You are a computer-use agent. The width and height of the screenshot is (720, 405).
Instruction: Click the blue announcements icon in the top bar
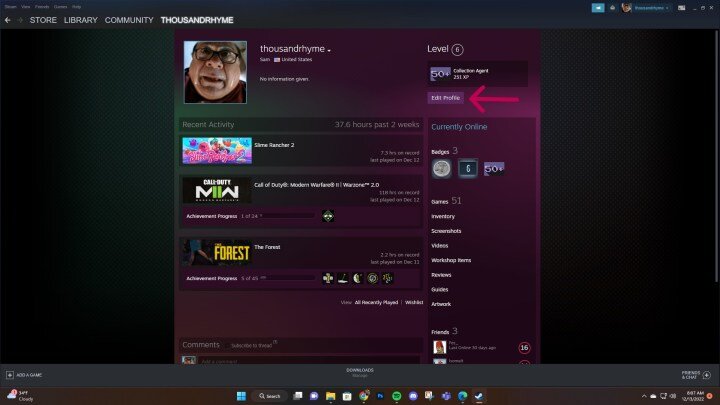[598, 8]
